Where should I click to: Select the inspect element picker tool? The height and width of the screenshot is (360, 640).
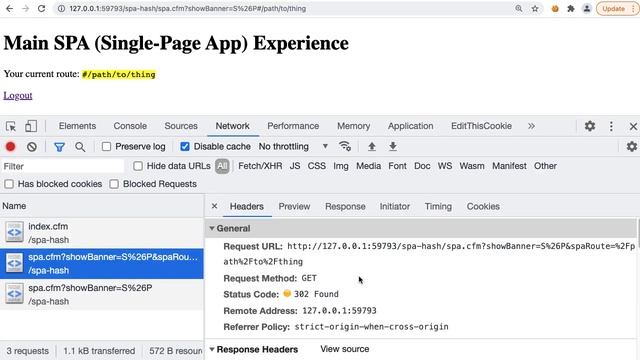click(x=11, y=126)
